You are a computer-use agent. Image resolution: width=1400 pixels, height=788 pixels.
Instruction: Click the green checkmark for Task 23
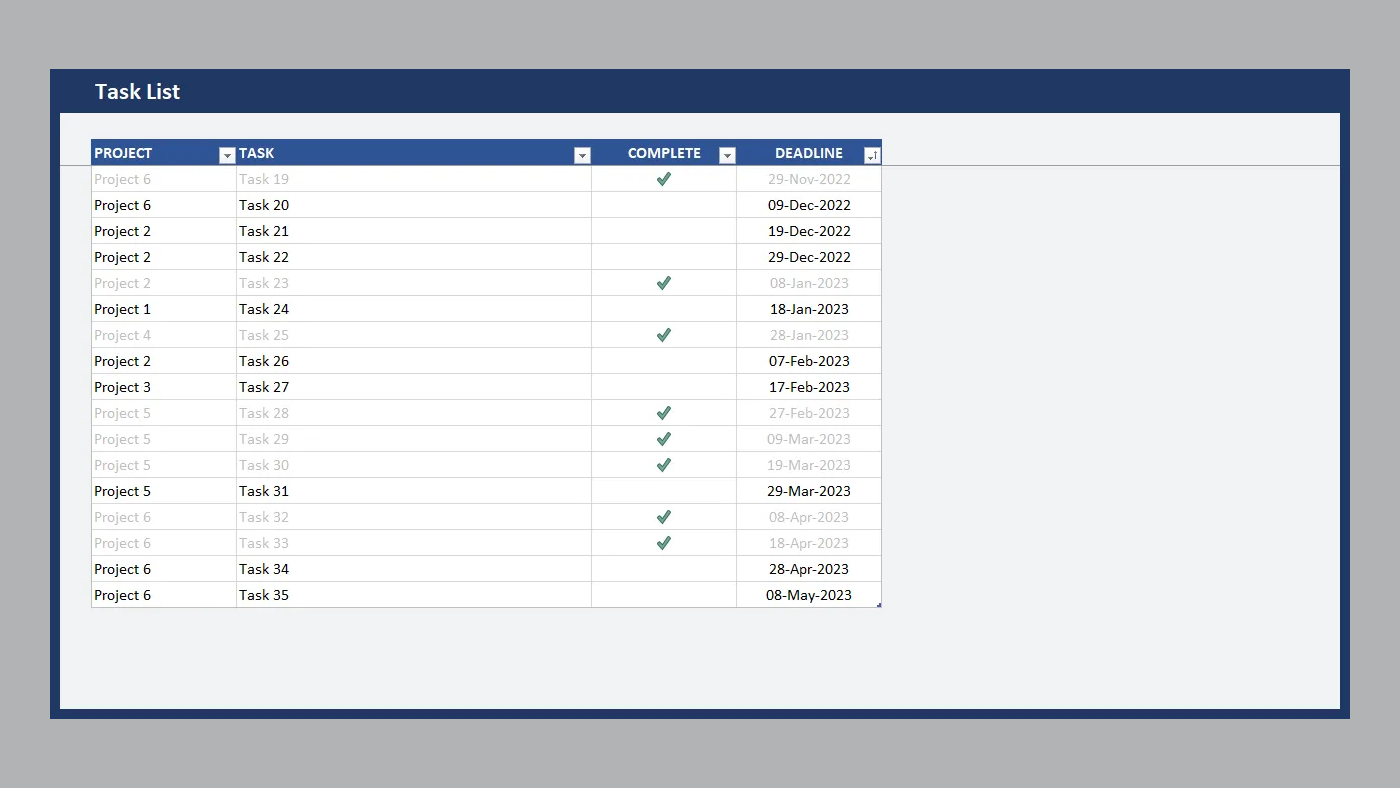pyautogui.click(x=663, y=283)
